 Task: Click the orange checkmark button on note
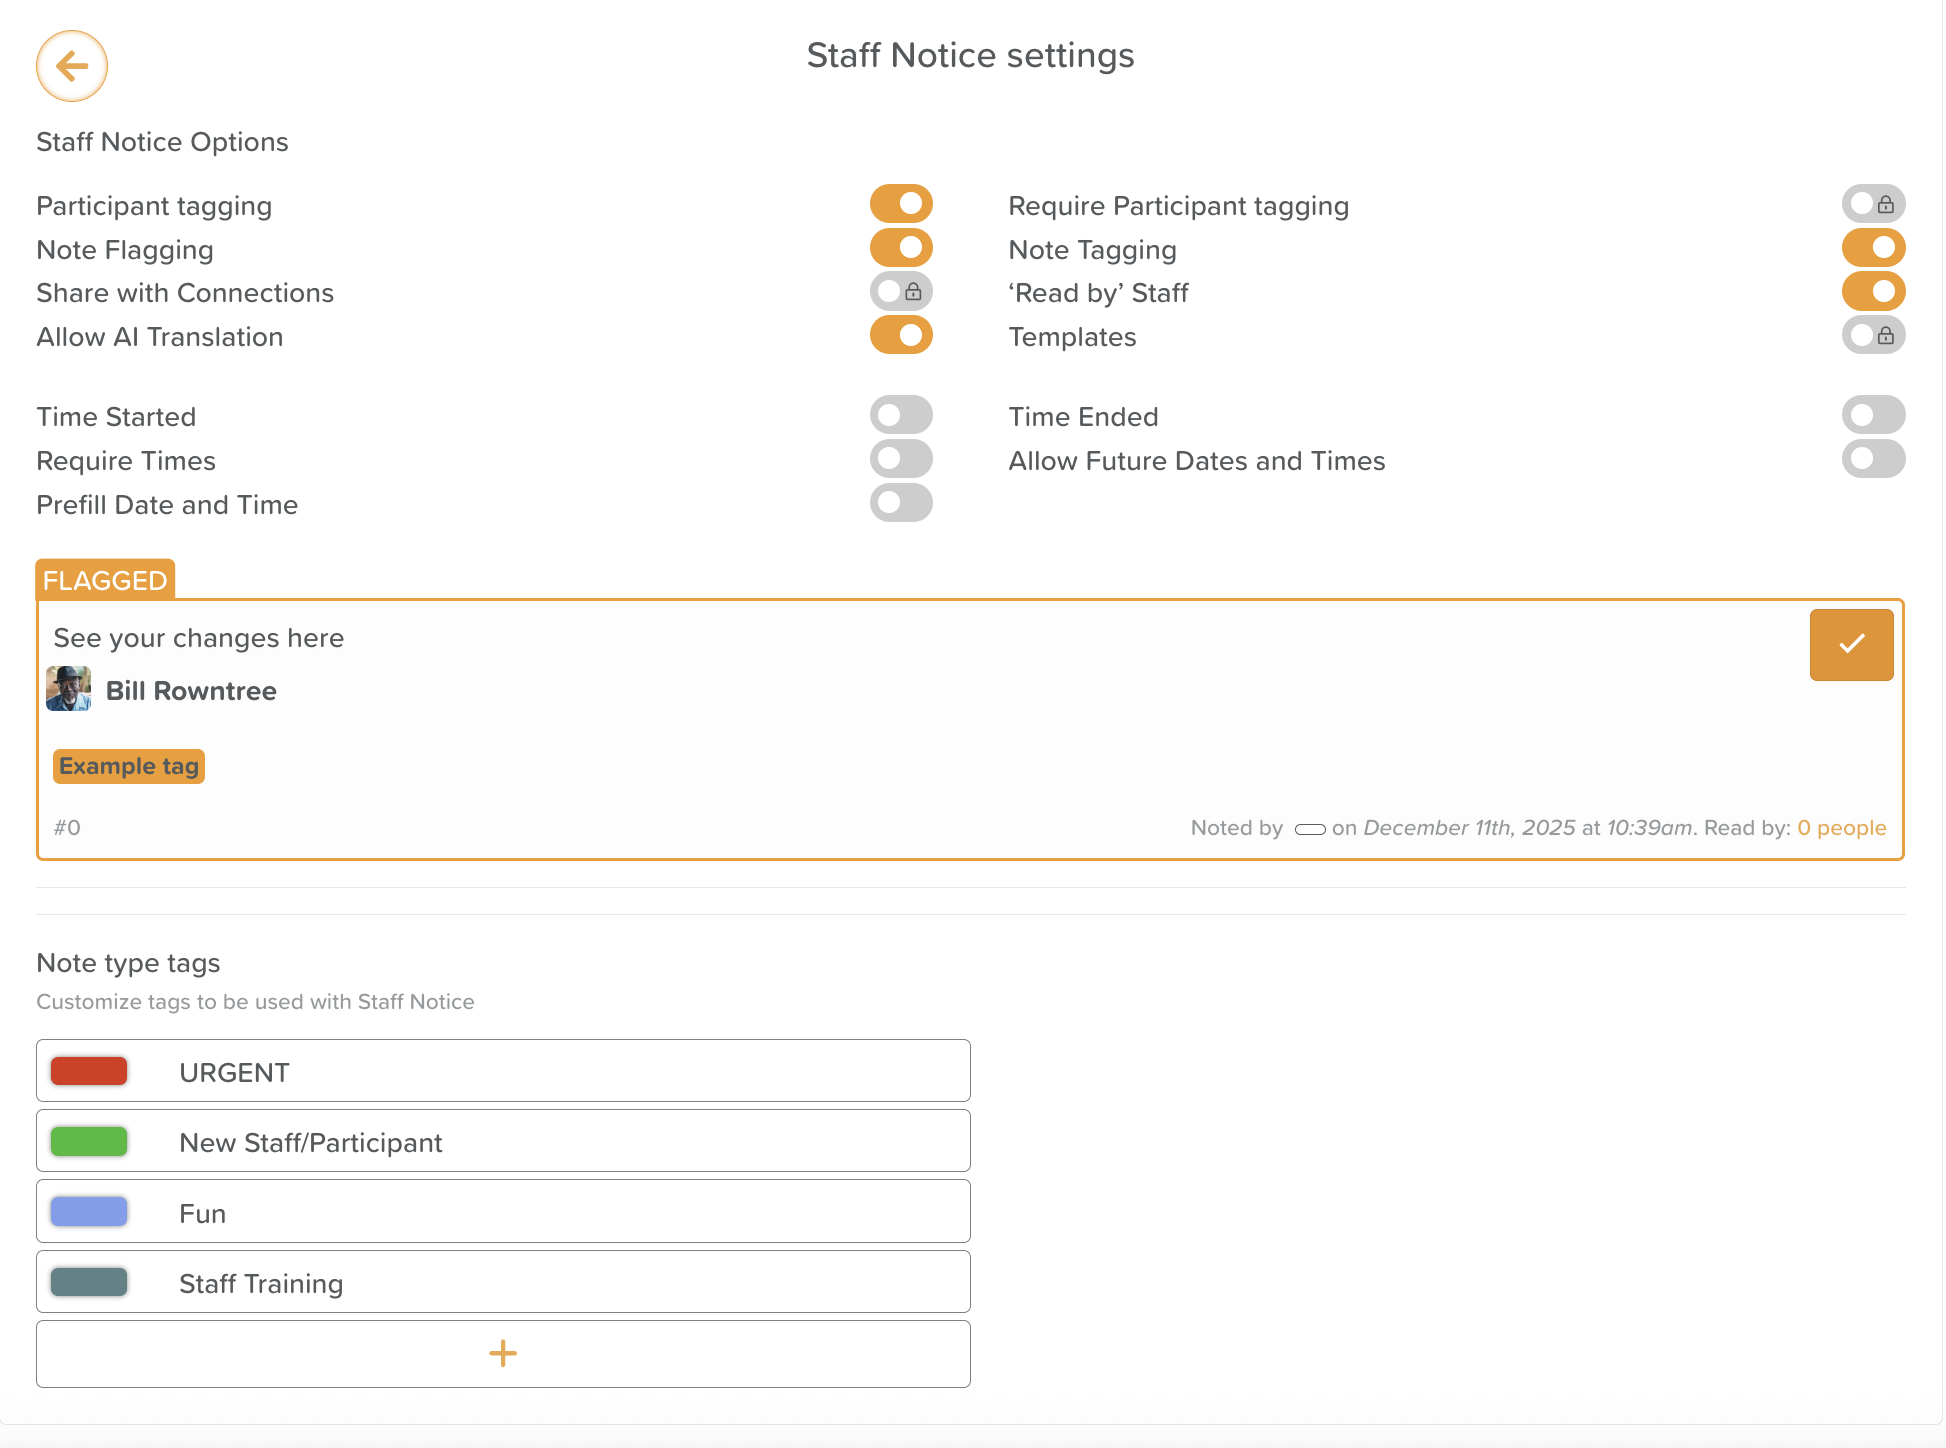[1851, 645]
